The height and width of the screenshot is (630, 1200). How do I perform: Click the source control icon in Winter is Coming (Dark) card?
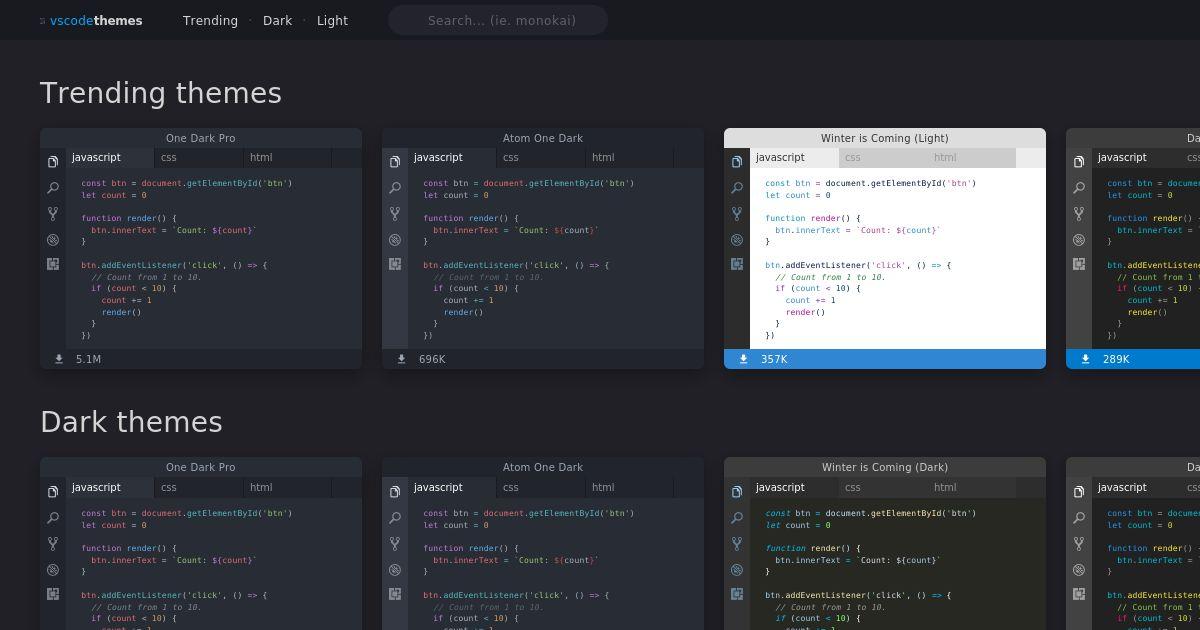737,543
